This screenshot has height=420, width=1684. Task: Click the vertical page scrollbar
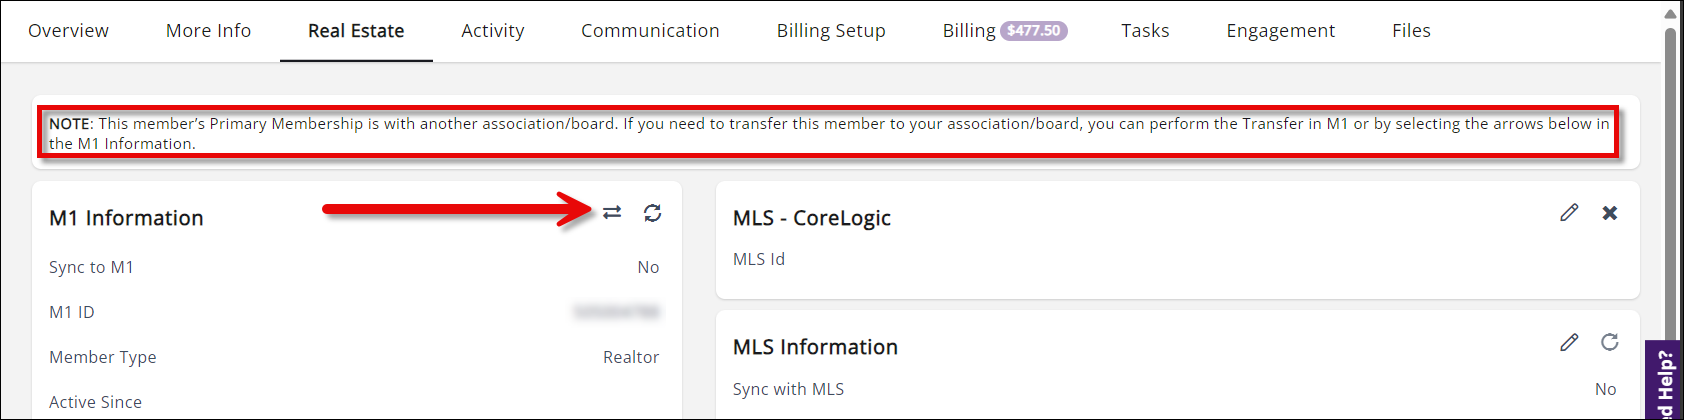click(1670, 180)
